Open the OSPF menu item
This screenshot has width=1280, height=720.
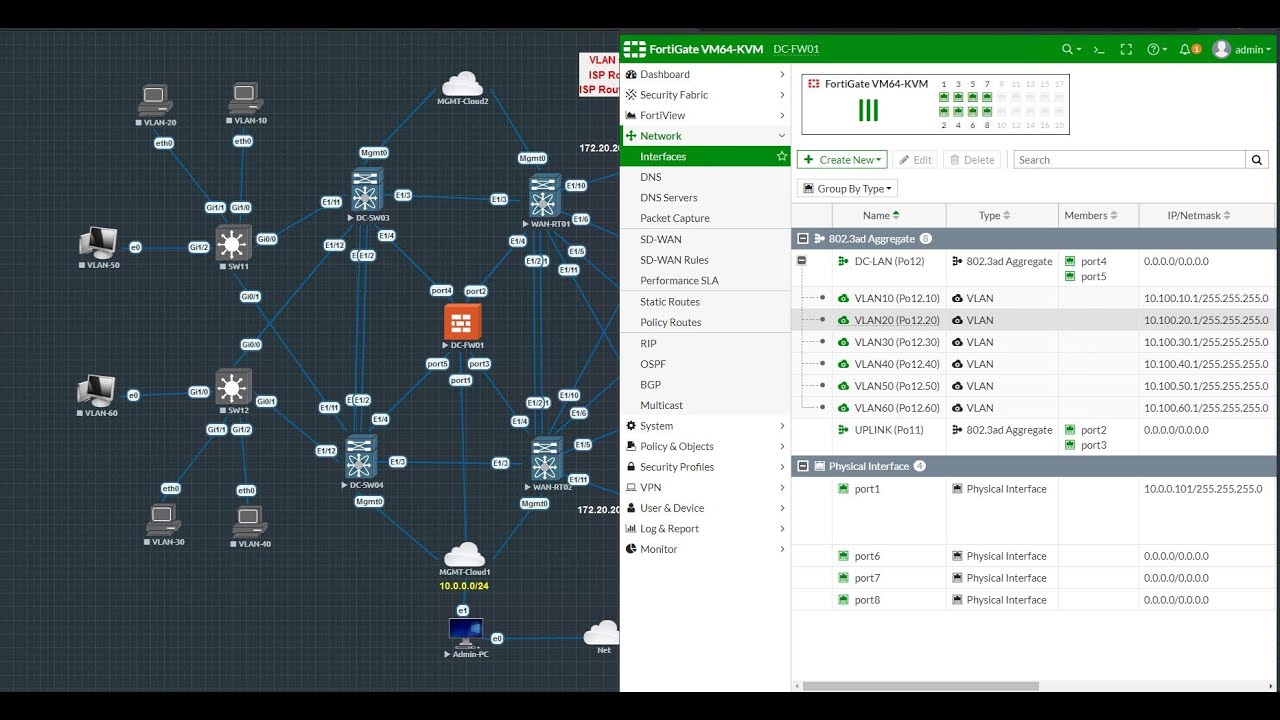point(705,364)
